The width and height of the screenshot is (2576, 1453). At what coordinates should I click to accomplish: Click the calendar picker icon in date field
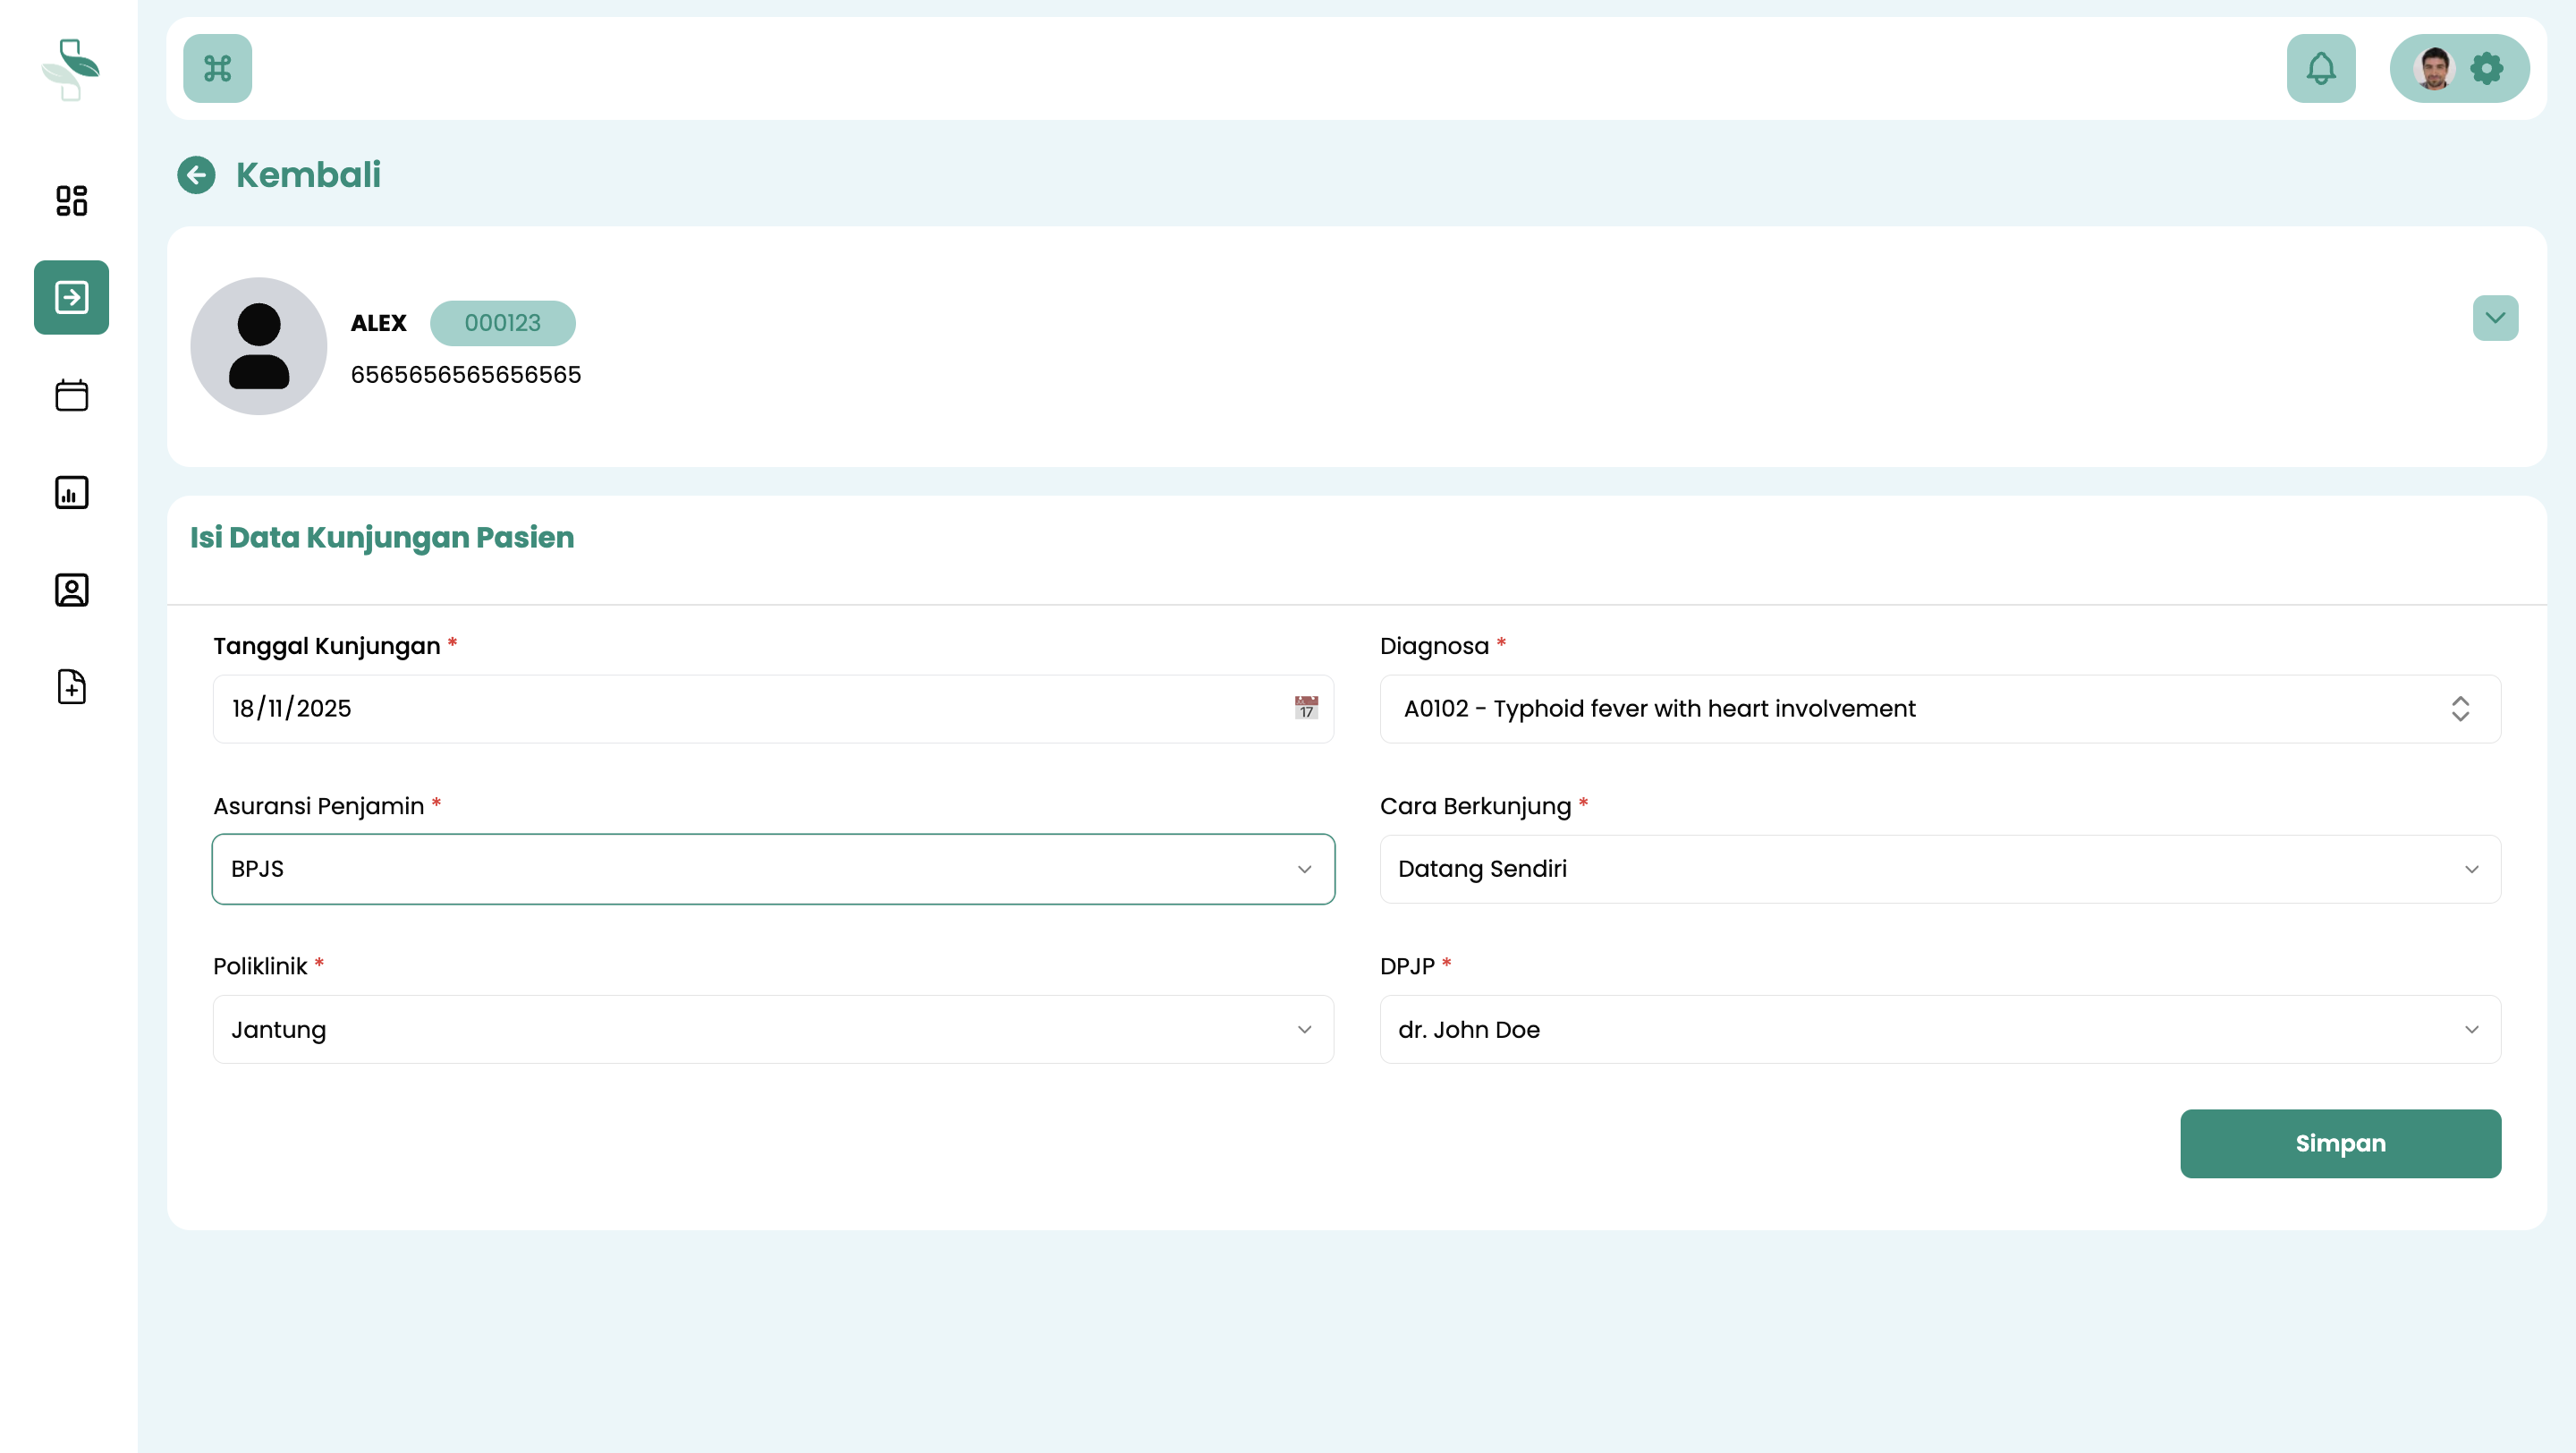(1305, 708)
